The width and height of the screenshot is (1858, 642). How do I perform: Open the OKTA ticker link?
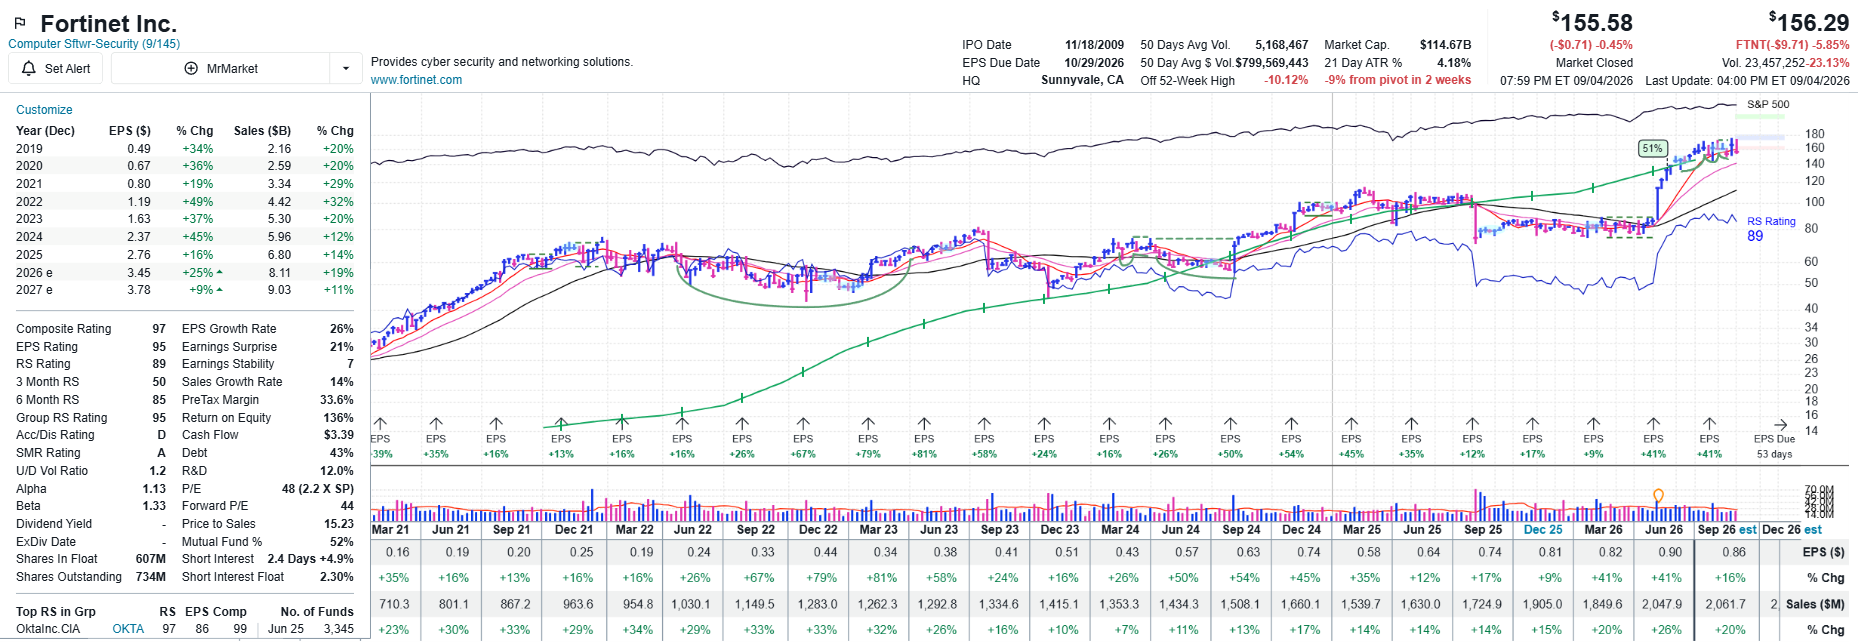click(128, 629)
